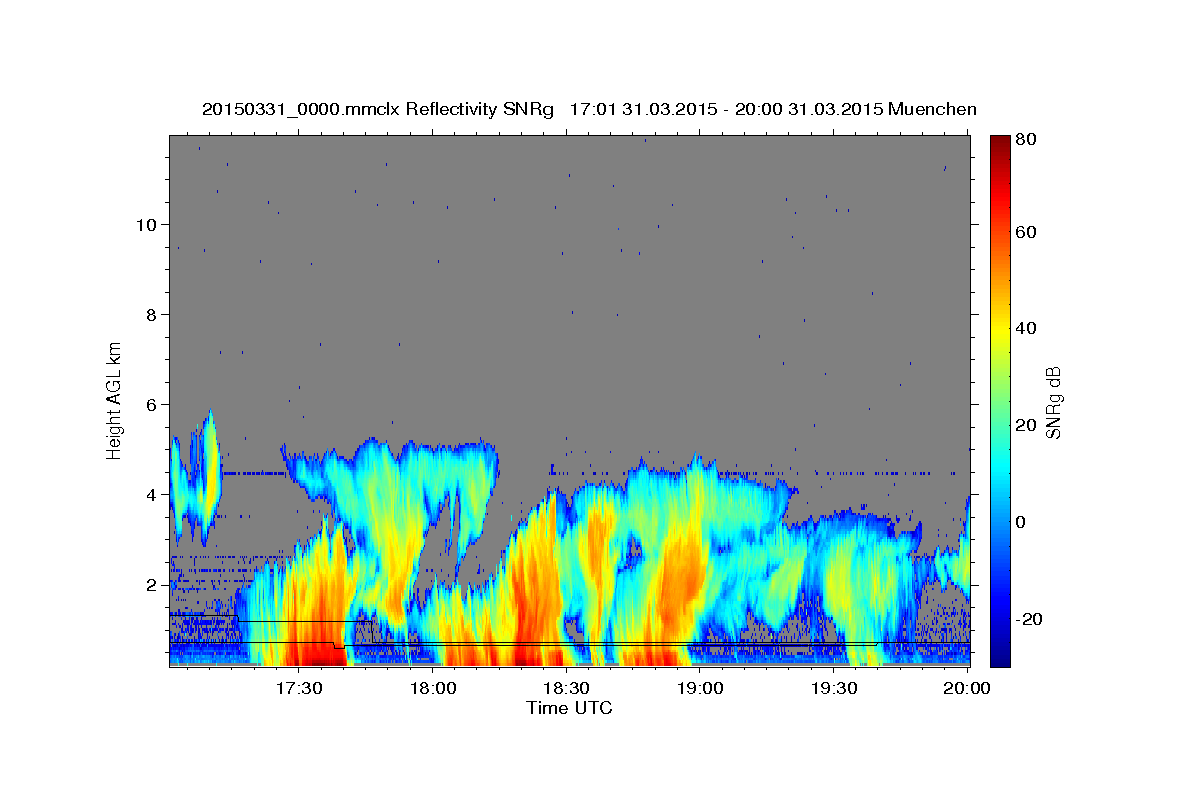This screenshot has width=1200, height=800.
Task: Click the 20:00 time tick label
Action: click(967, 689)
